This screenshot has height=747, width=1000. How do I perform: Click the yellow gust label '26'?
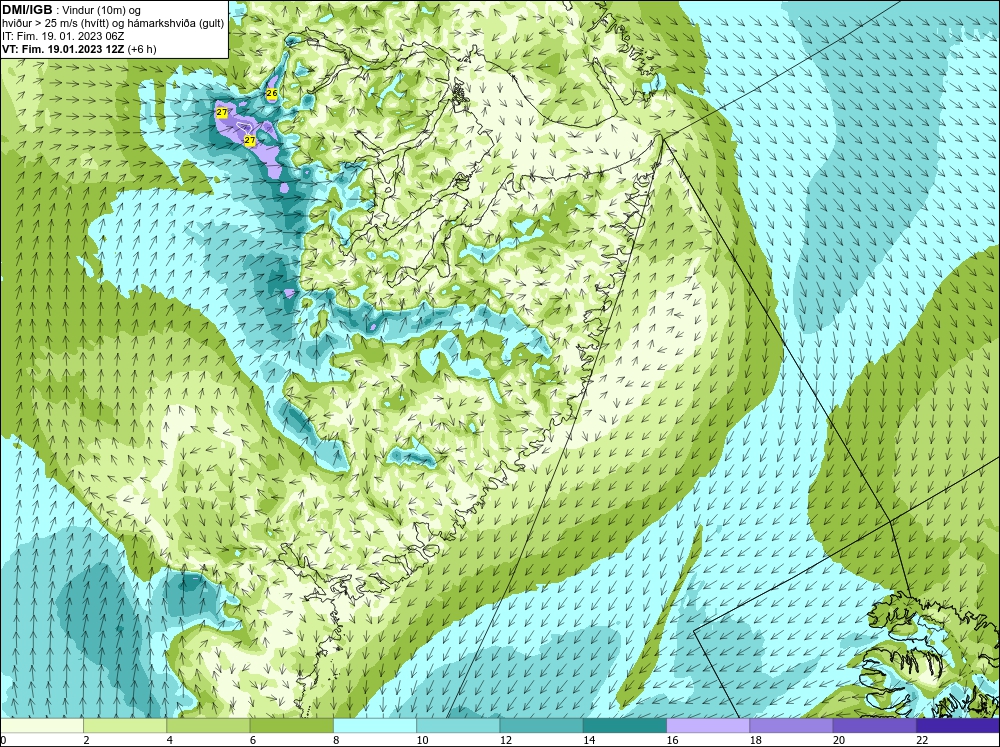[x=272, y=94]
